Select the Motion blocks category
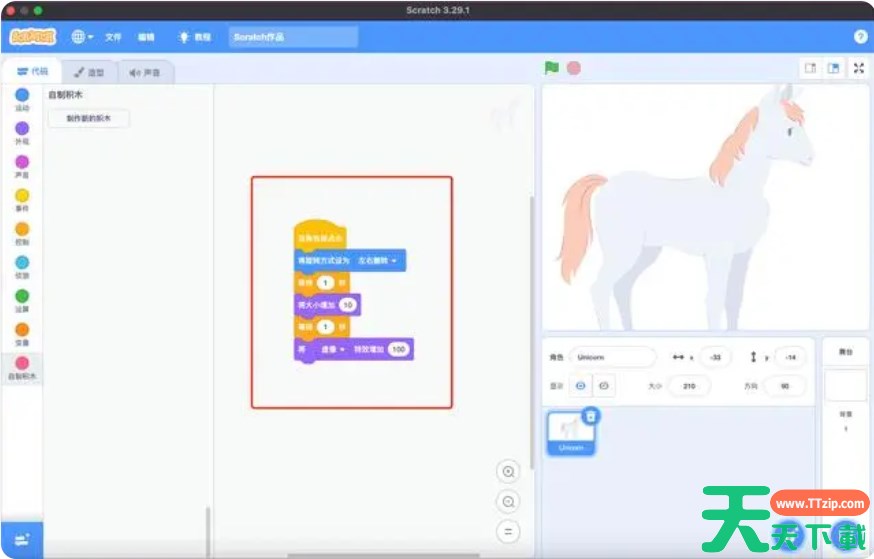The width and height of the screenshot is (874, 559). click(22, 100)
